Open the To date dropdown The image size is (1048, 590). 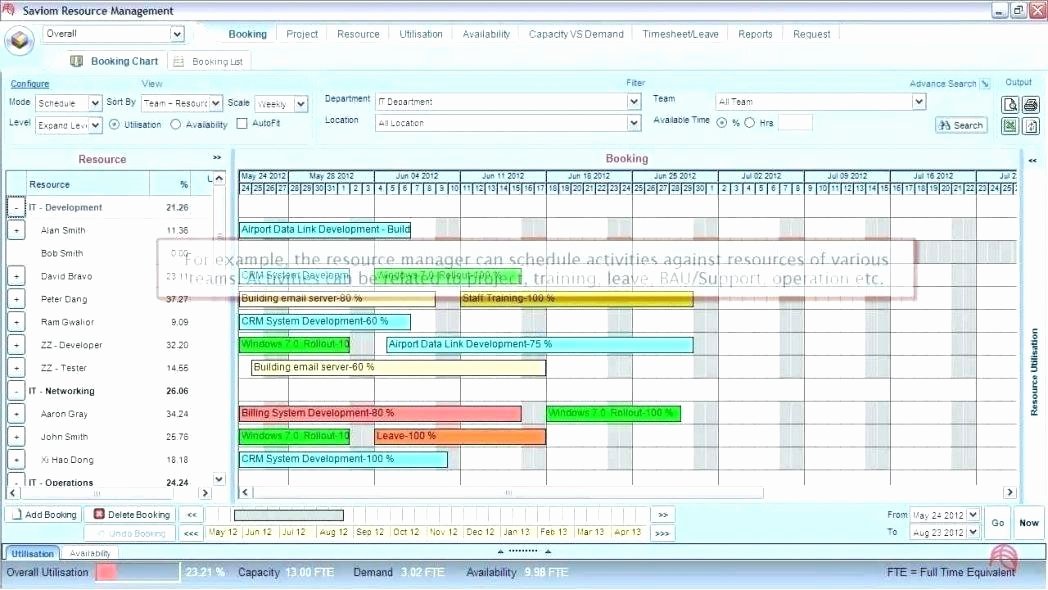pos(972,533)
